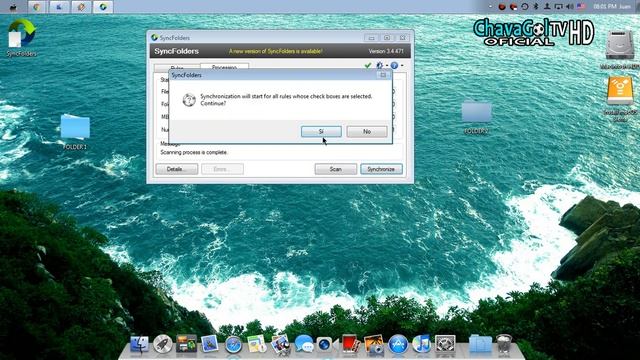Open Mission Control in the dock
The width and height of the screenshot is (640, 360).
pyautogui.click(x=186, y=344)
